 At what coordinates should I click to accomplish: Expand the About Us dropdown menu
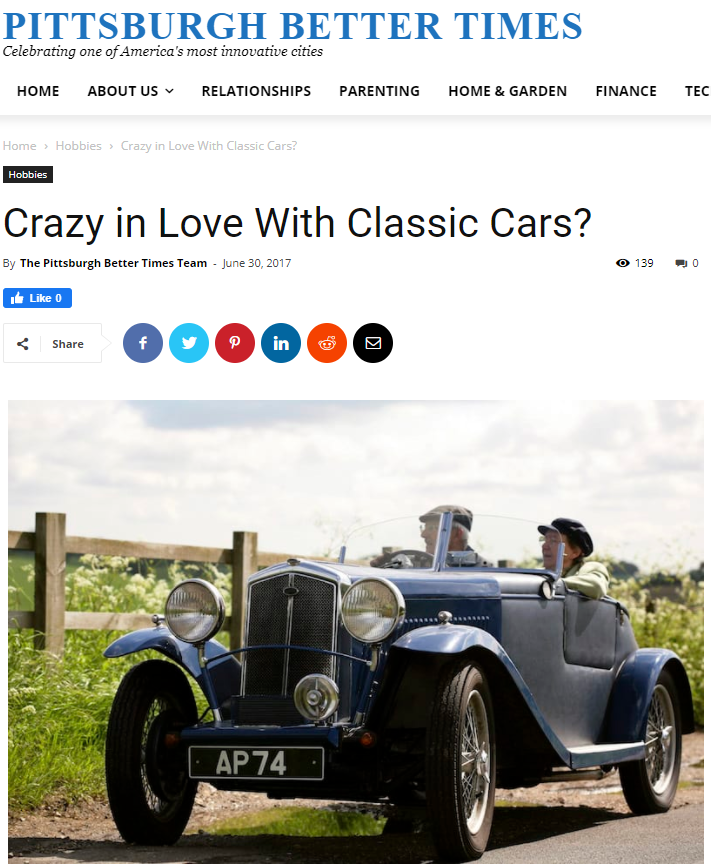pos(131,91)
